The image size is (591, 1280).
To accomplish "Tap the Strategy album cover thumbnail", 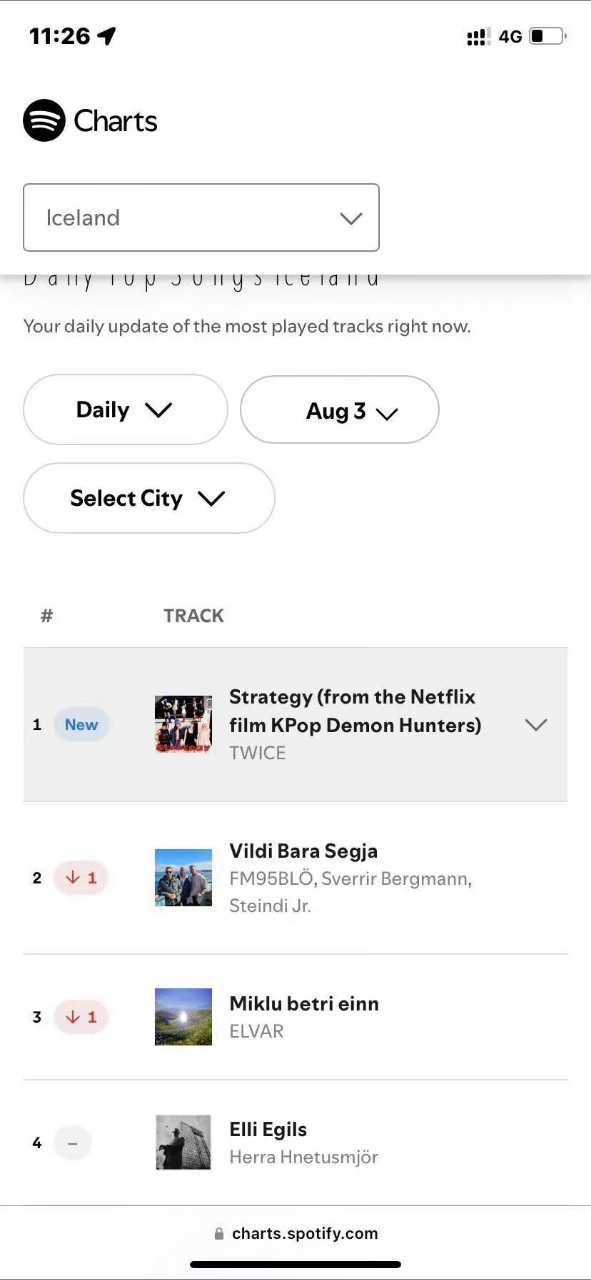I will (183, 724).
